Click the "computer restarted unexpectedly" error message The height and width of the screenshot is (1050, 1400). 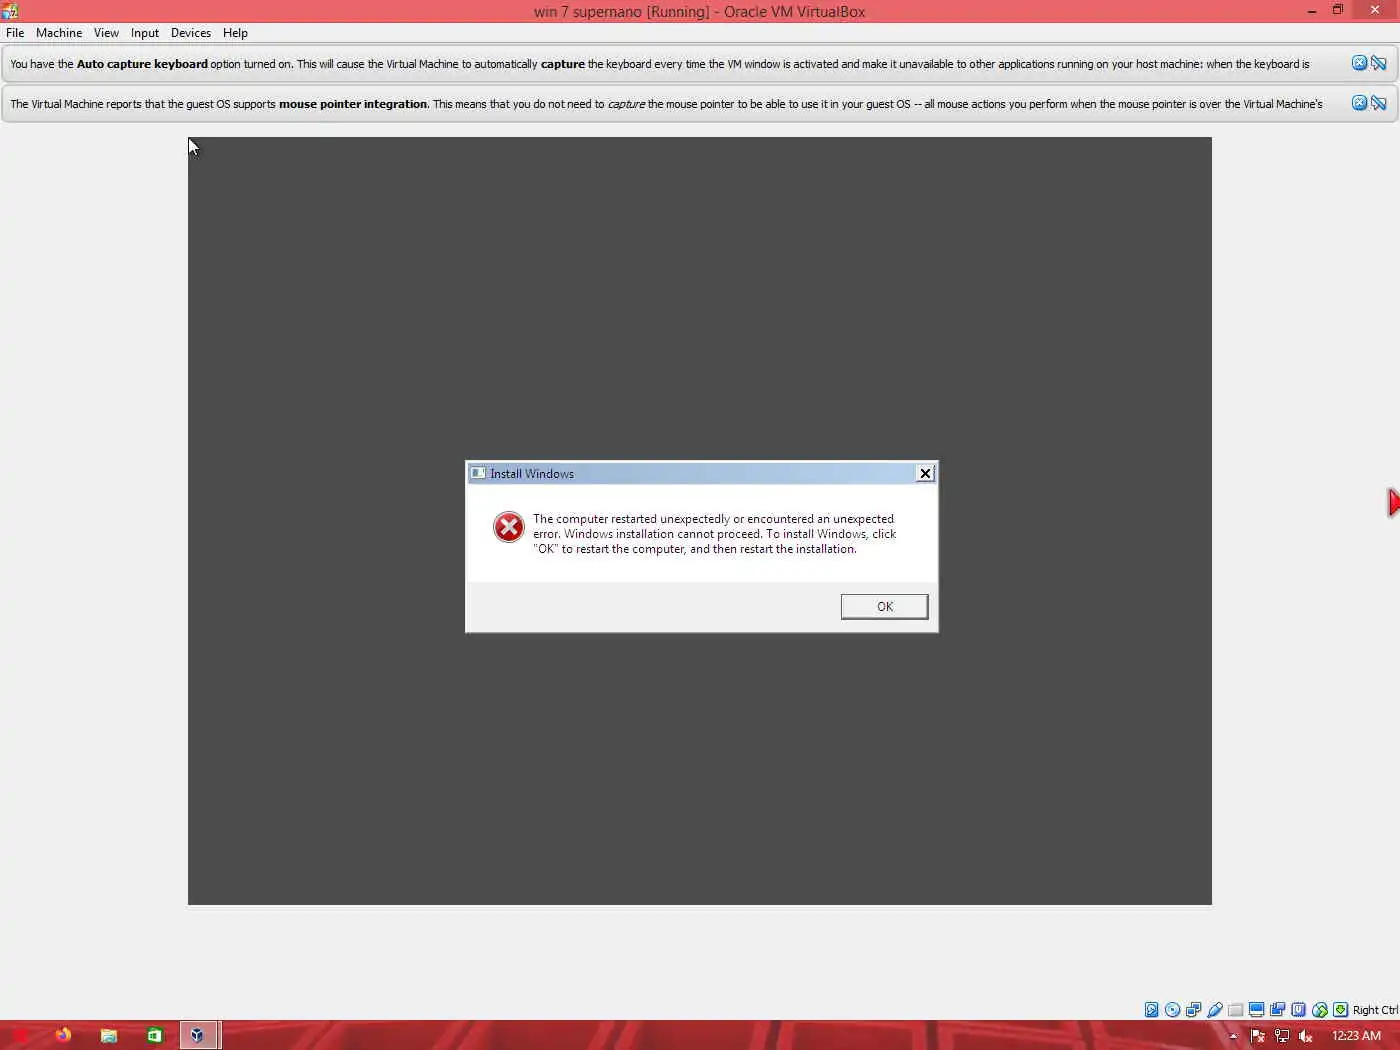[x=714, y=534]
